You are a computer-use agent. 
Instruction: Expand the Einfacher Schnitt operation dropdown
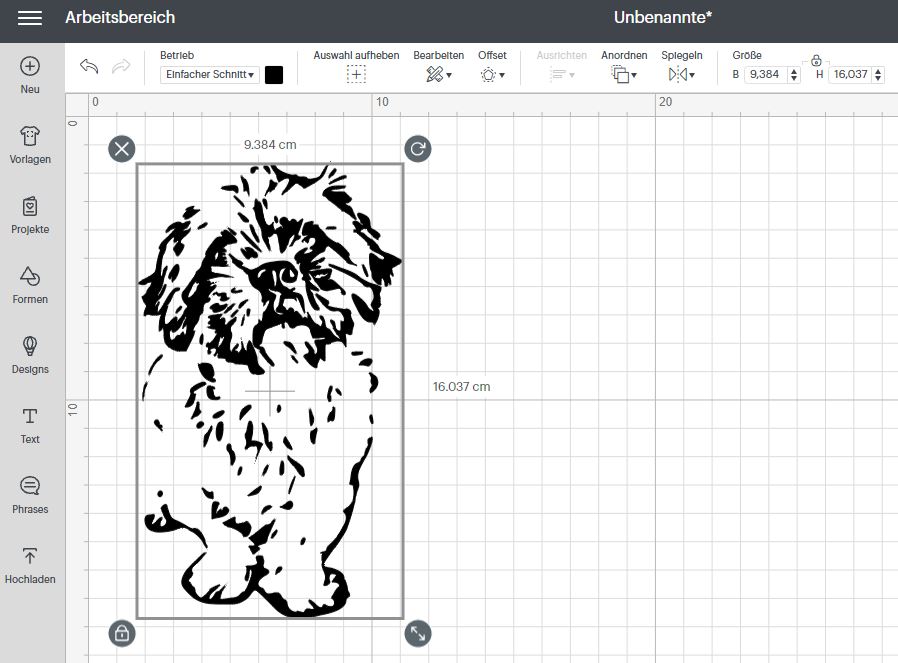click(x=210, y=75)
